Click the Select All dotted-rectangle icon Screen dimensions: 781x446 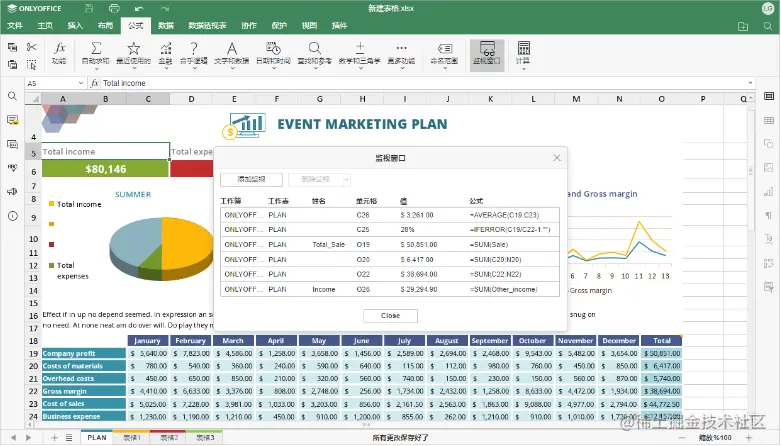(x=31, y=64)
